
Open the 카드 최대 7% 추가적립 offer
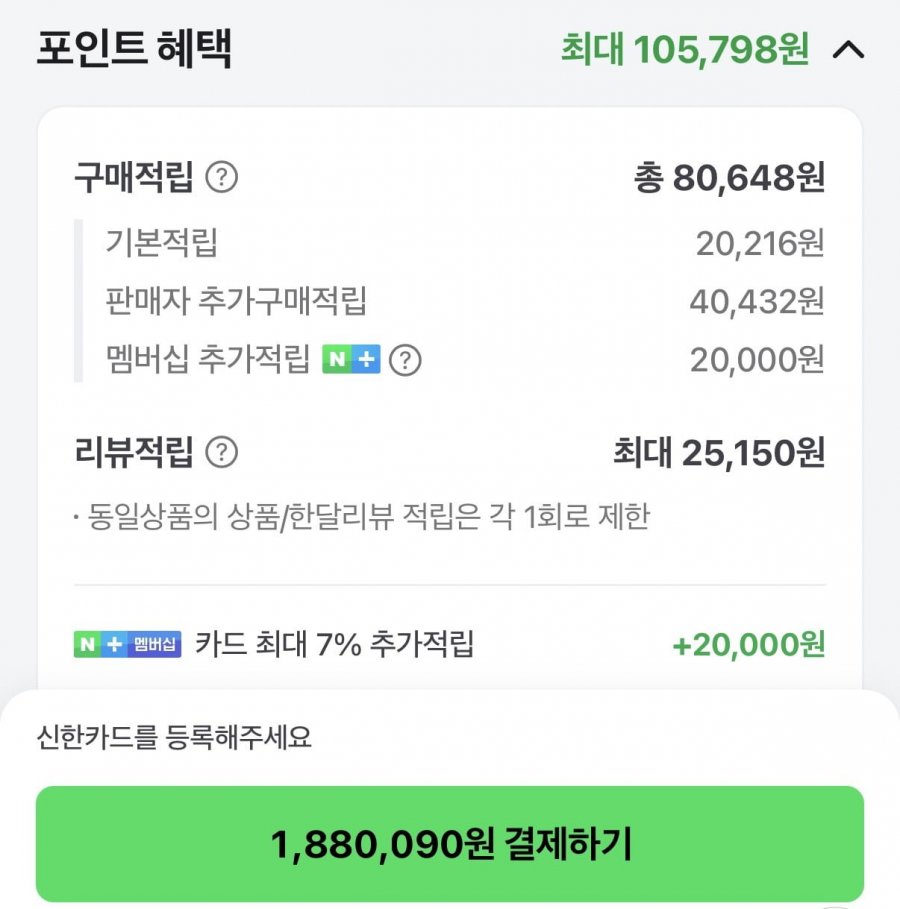pos(334,644)
